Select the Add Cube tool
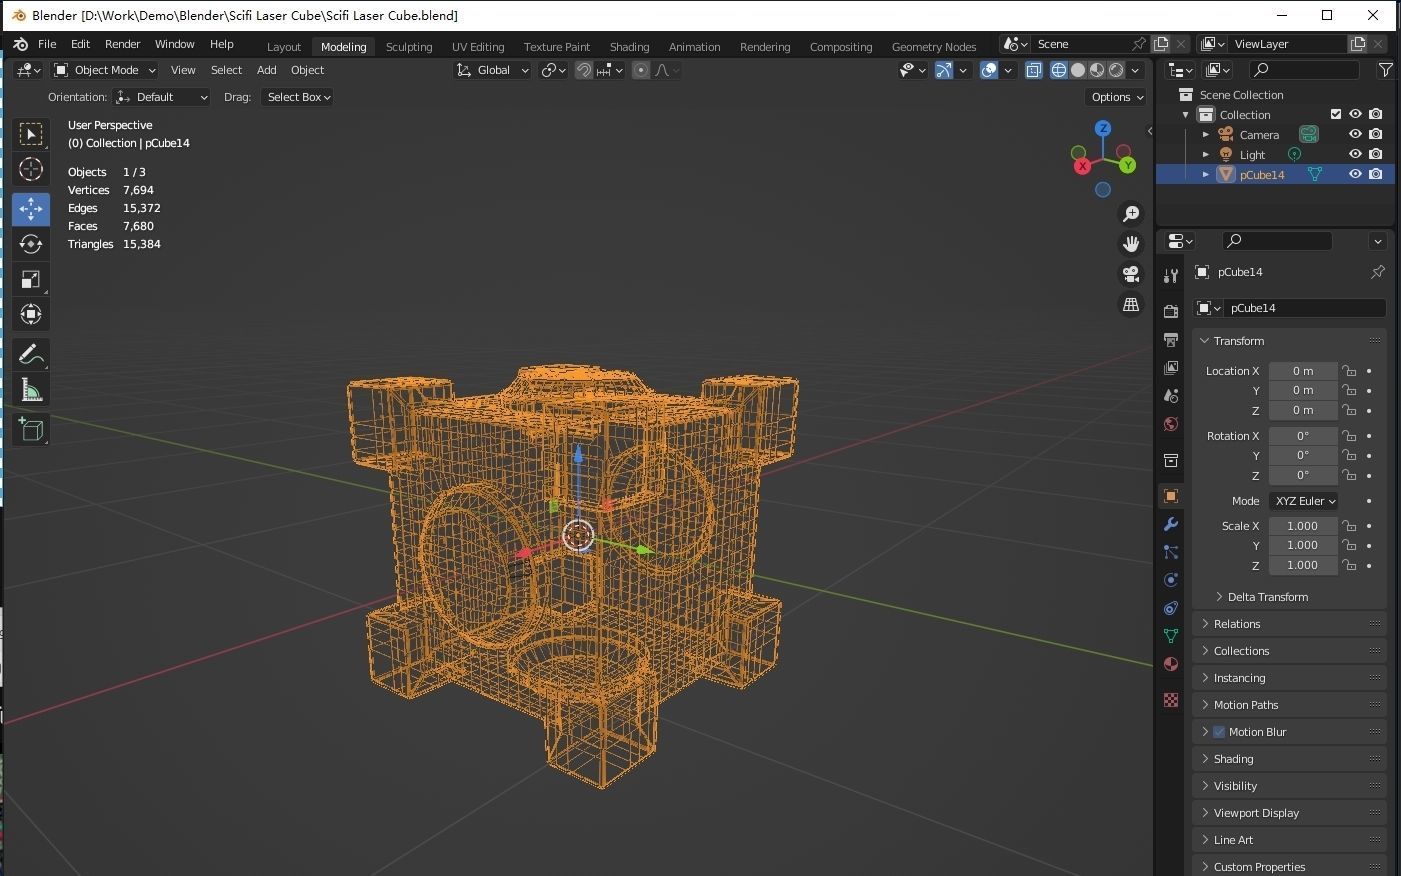The height and width of the screenshot is (876, 1401). pyautogui.click(x=31, y=430)
